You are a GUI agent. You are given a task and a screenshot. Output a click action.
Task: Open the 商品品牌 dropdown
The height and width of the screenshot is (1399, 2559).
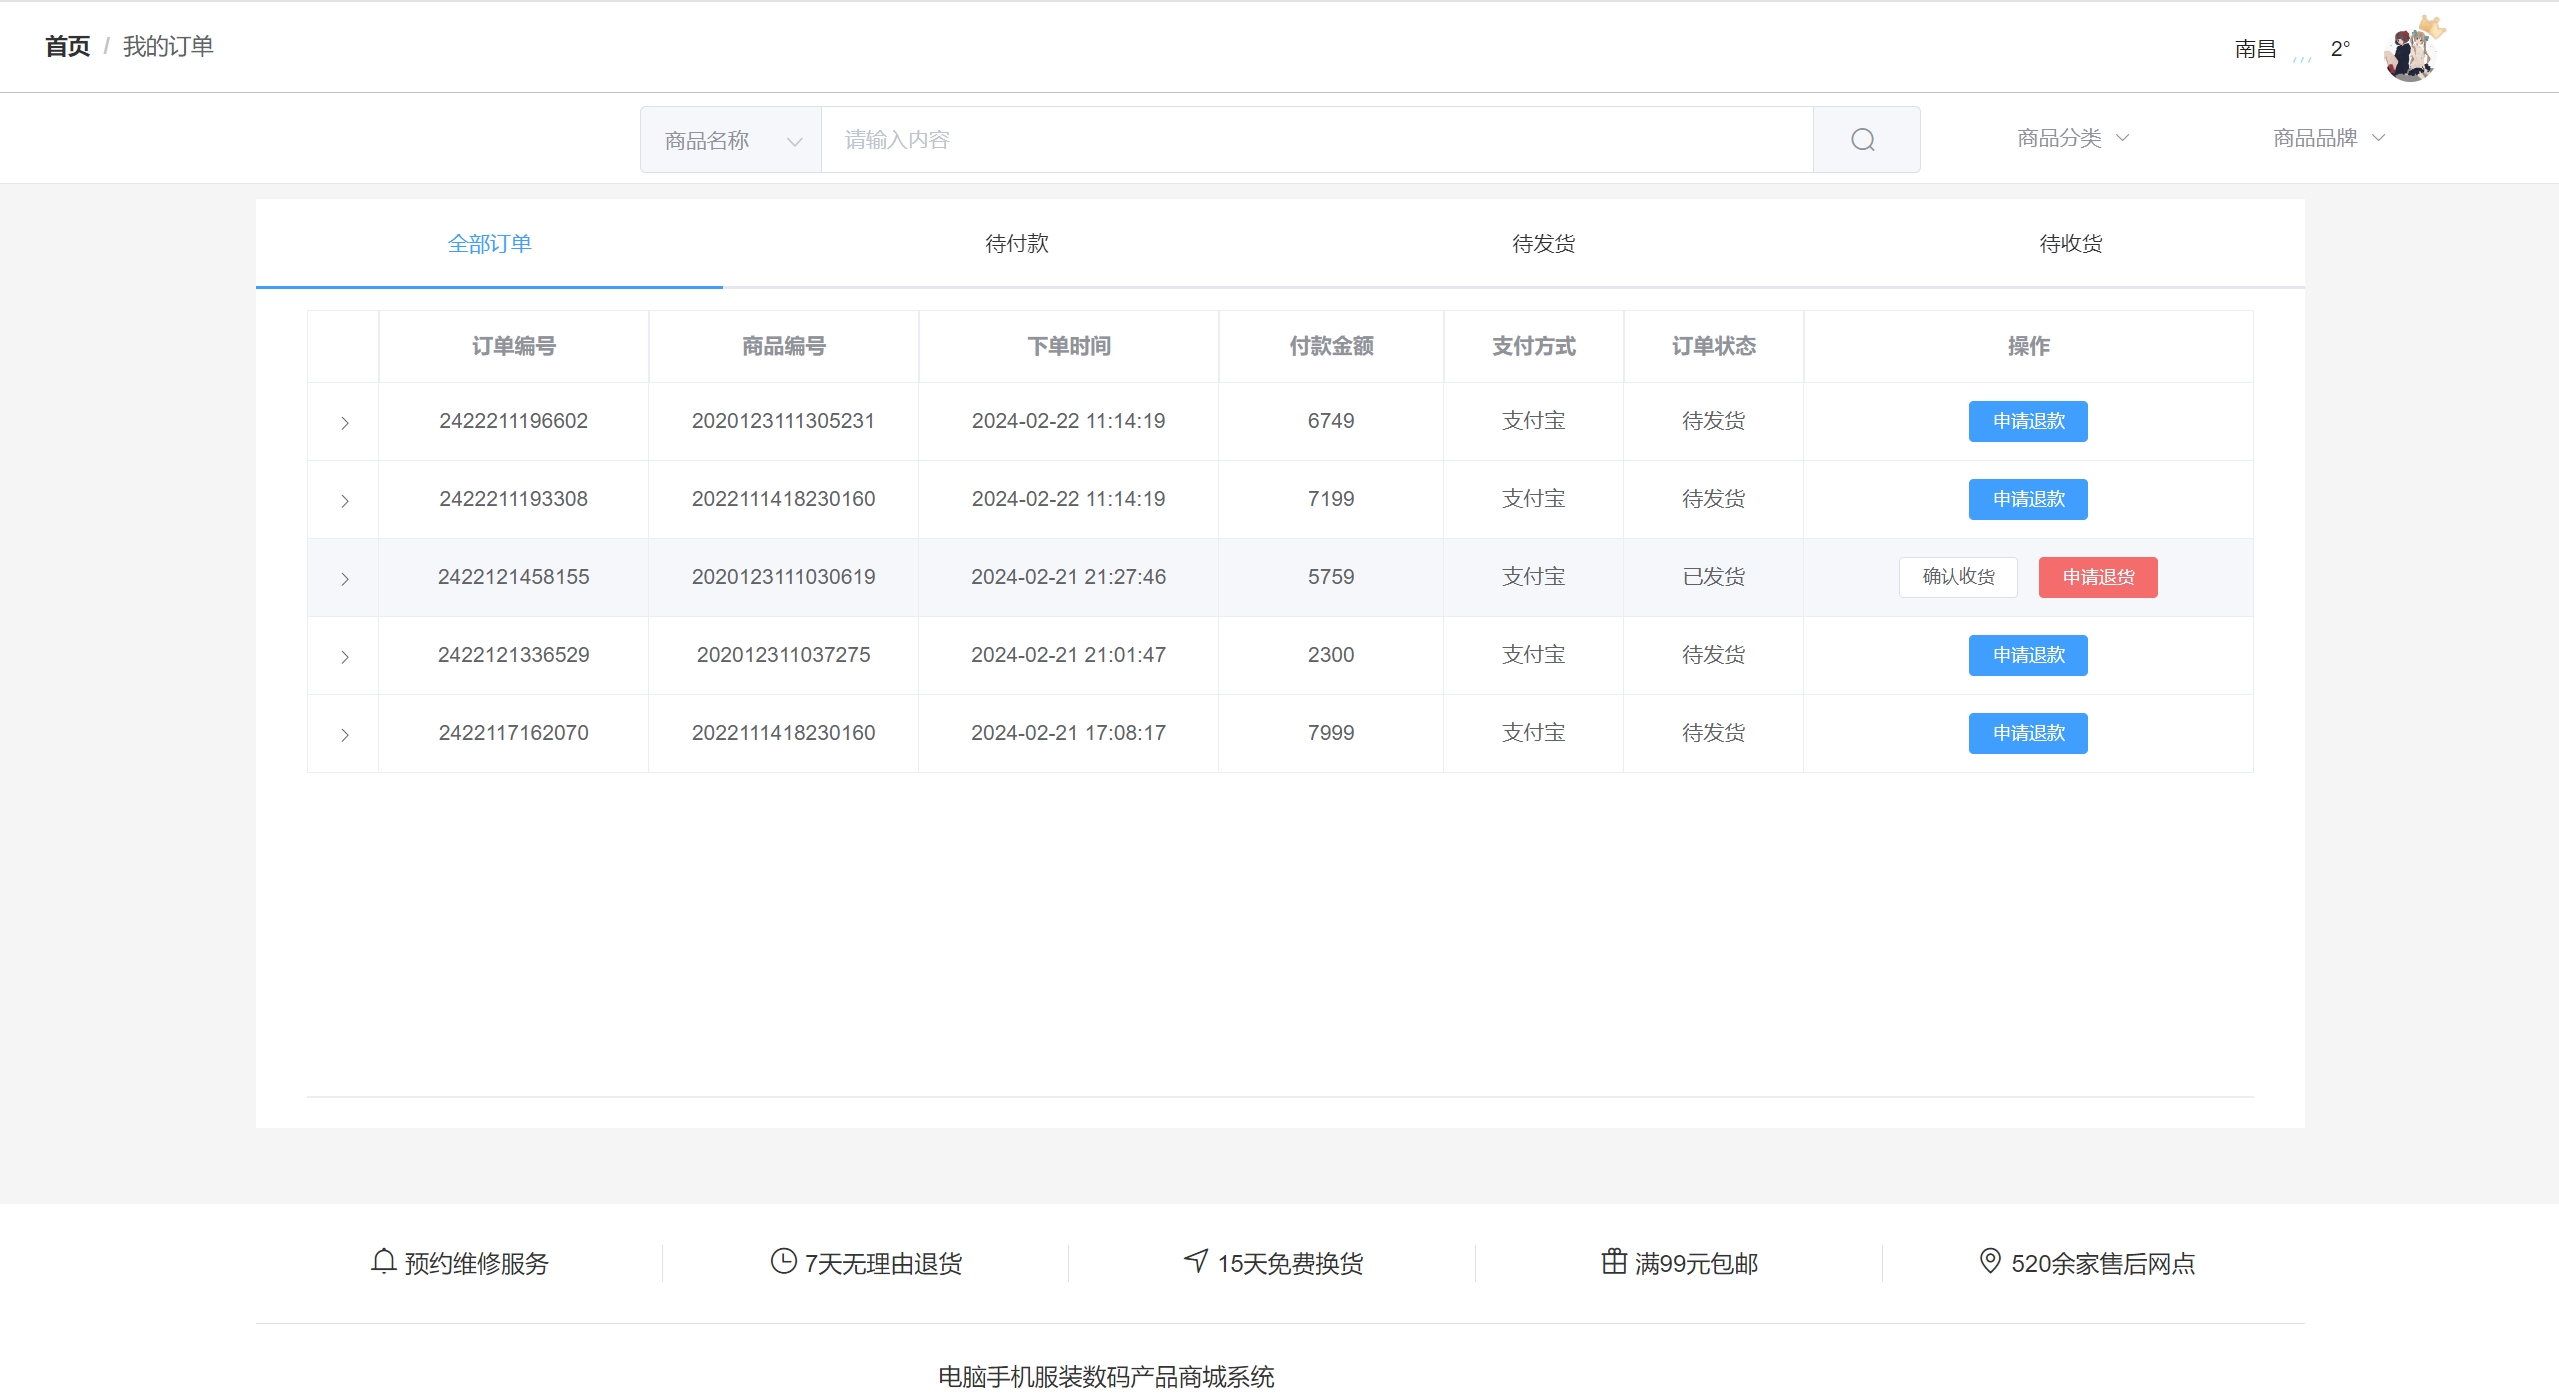2328,138
